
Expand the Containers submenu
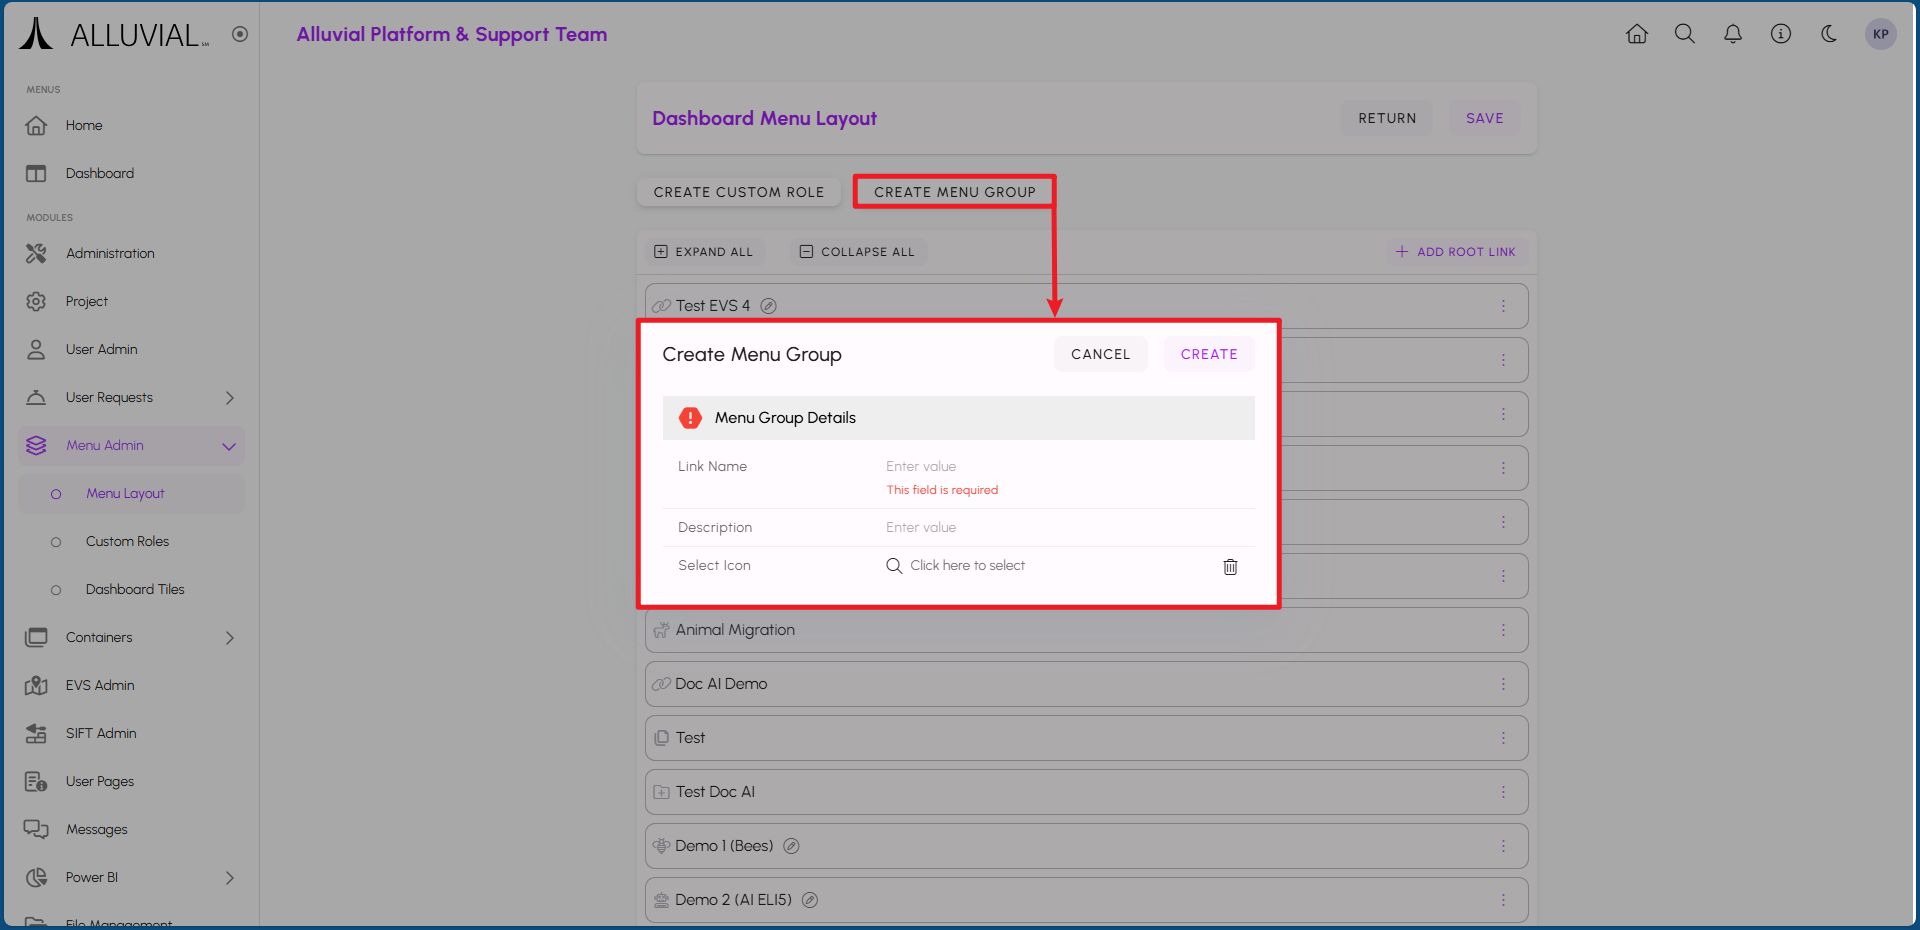click(x=229, y=638)
